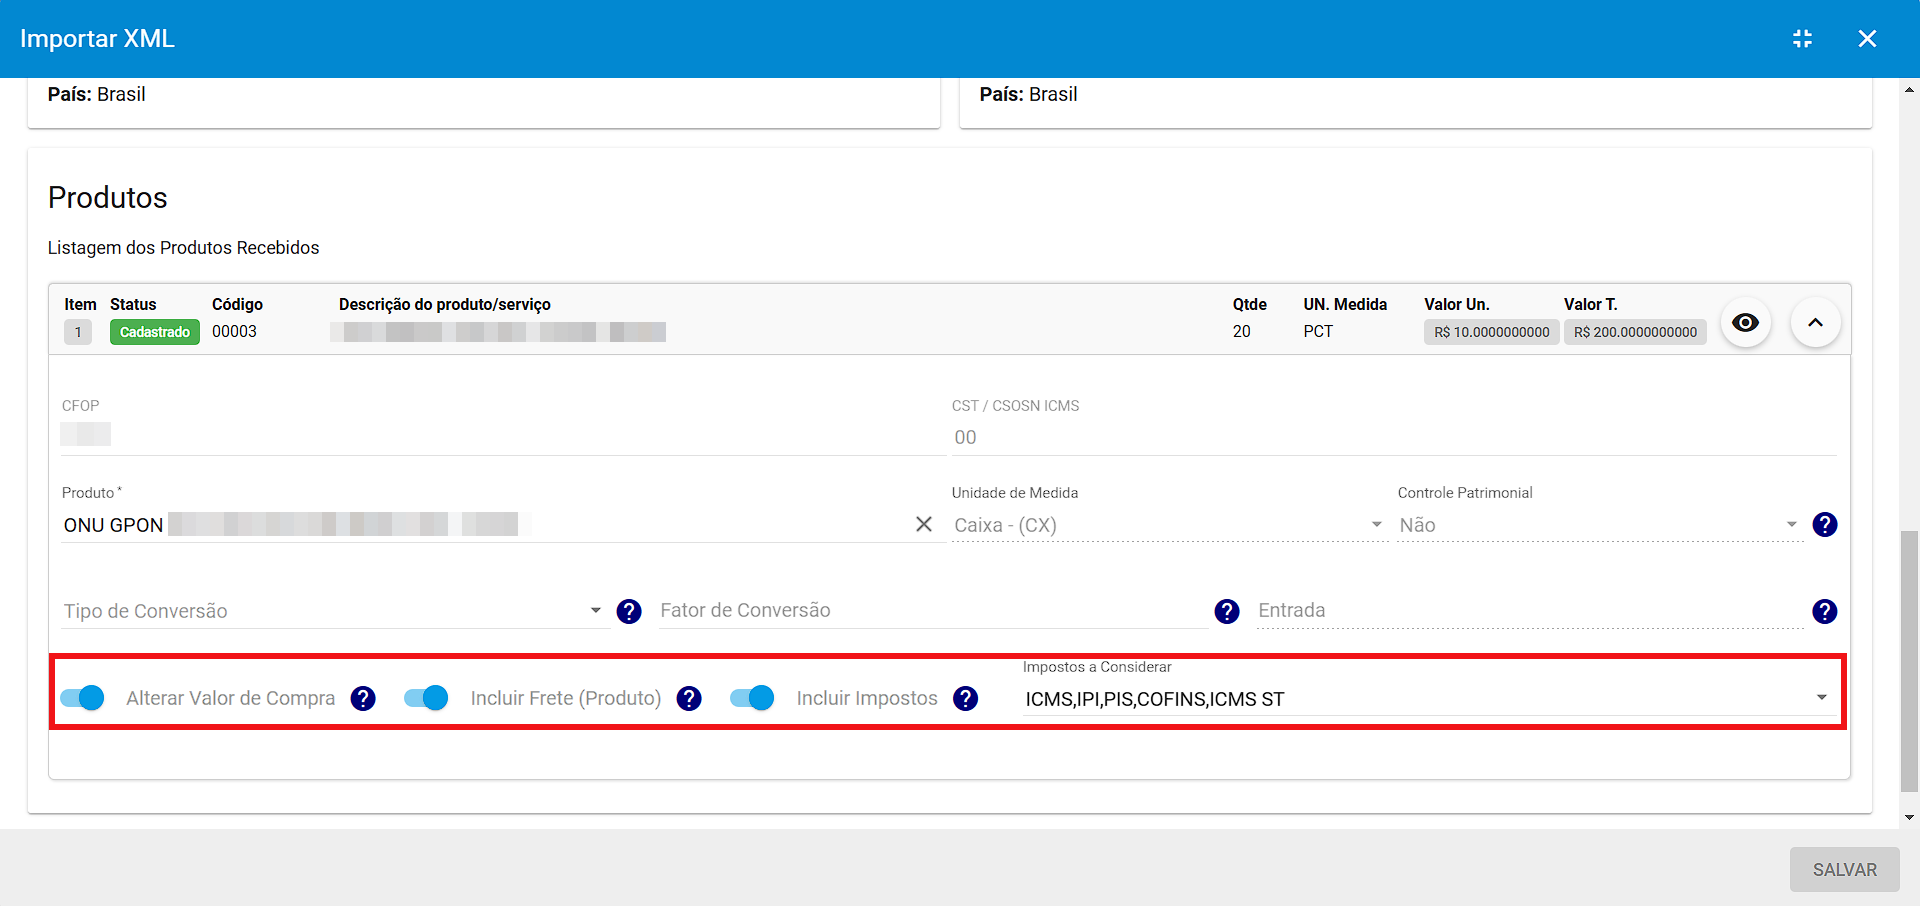Collapse item 1 product details with chevron
This screenshot has width=1920, height=906.
pyautogui.click(x=1815, y=323)
